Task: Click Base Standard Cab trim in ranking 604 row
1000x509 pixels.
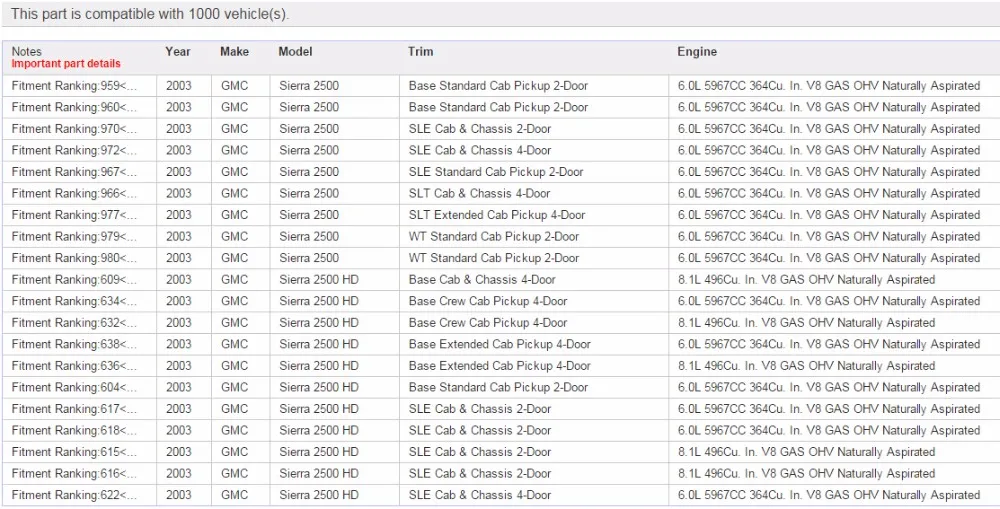Action: pyautogui.click(x=534, y=388)
